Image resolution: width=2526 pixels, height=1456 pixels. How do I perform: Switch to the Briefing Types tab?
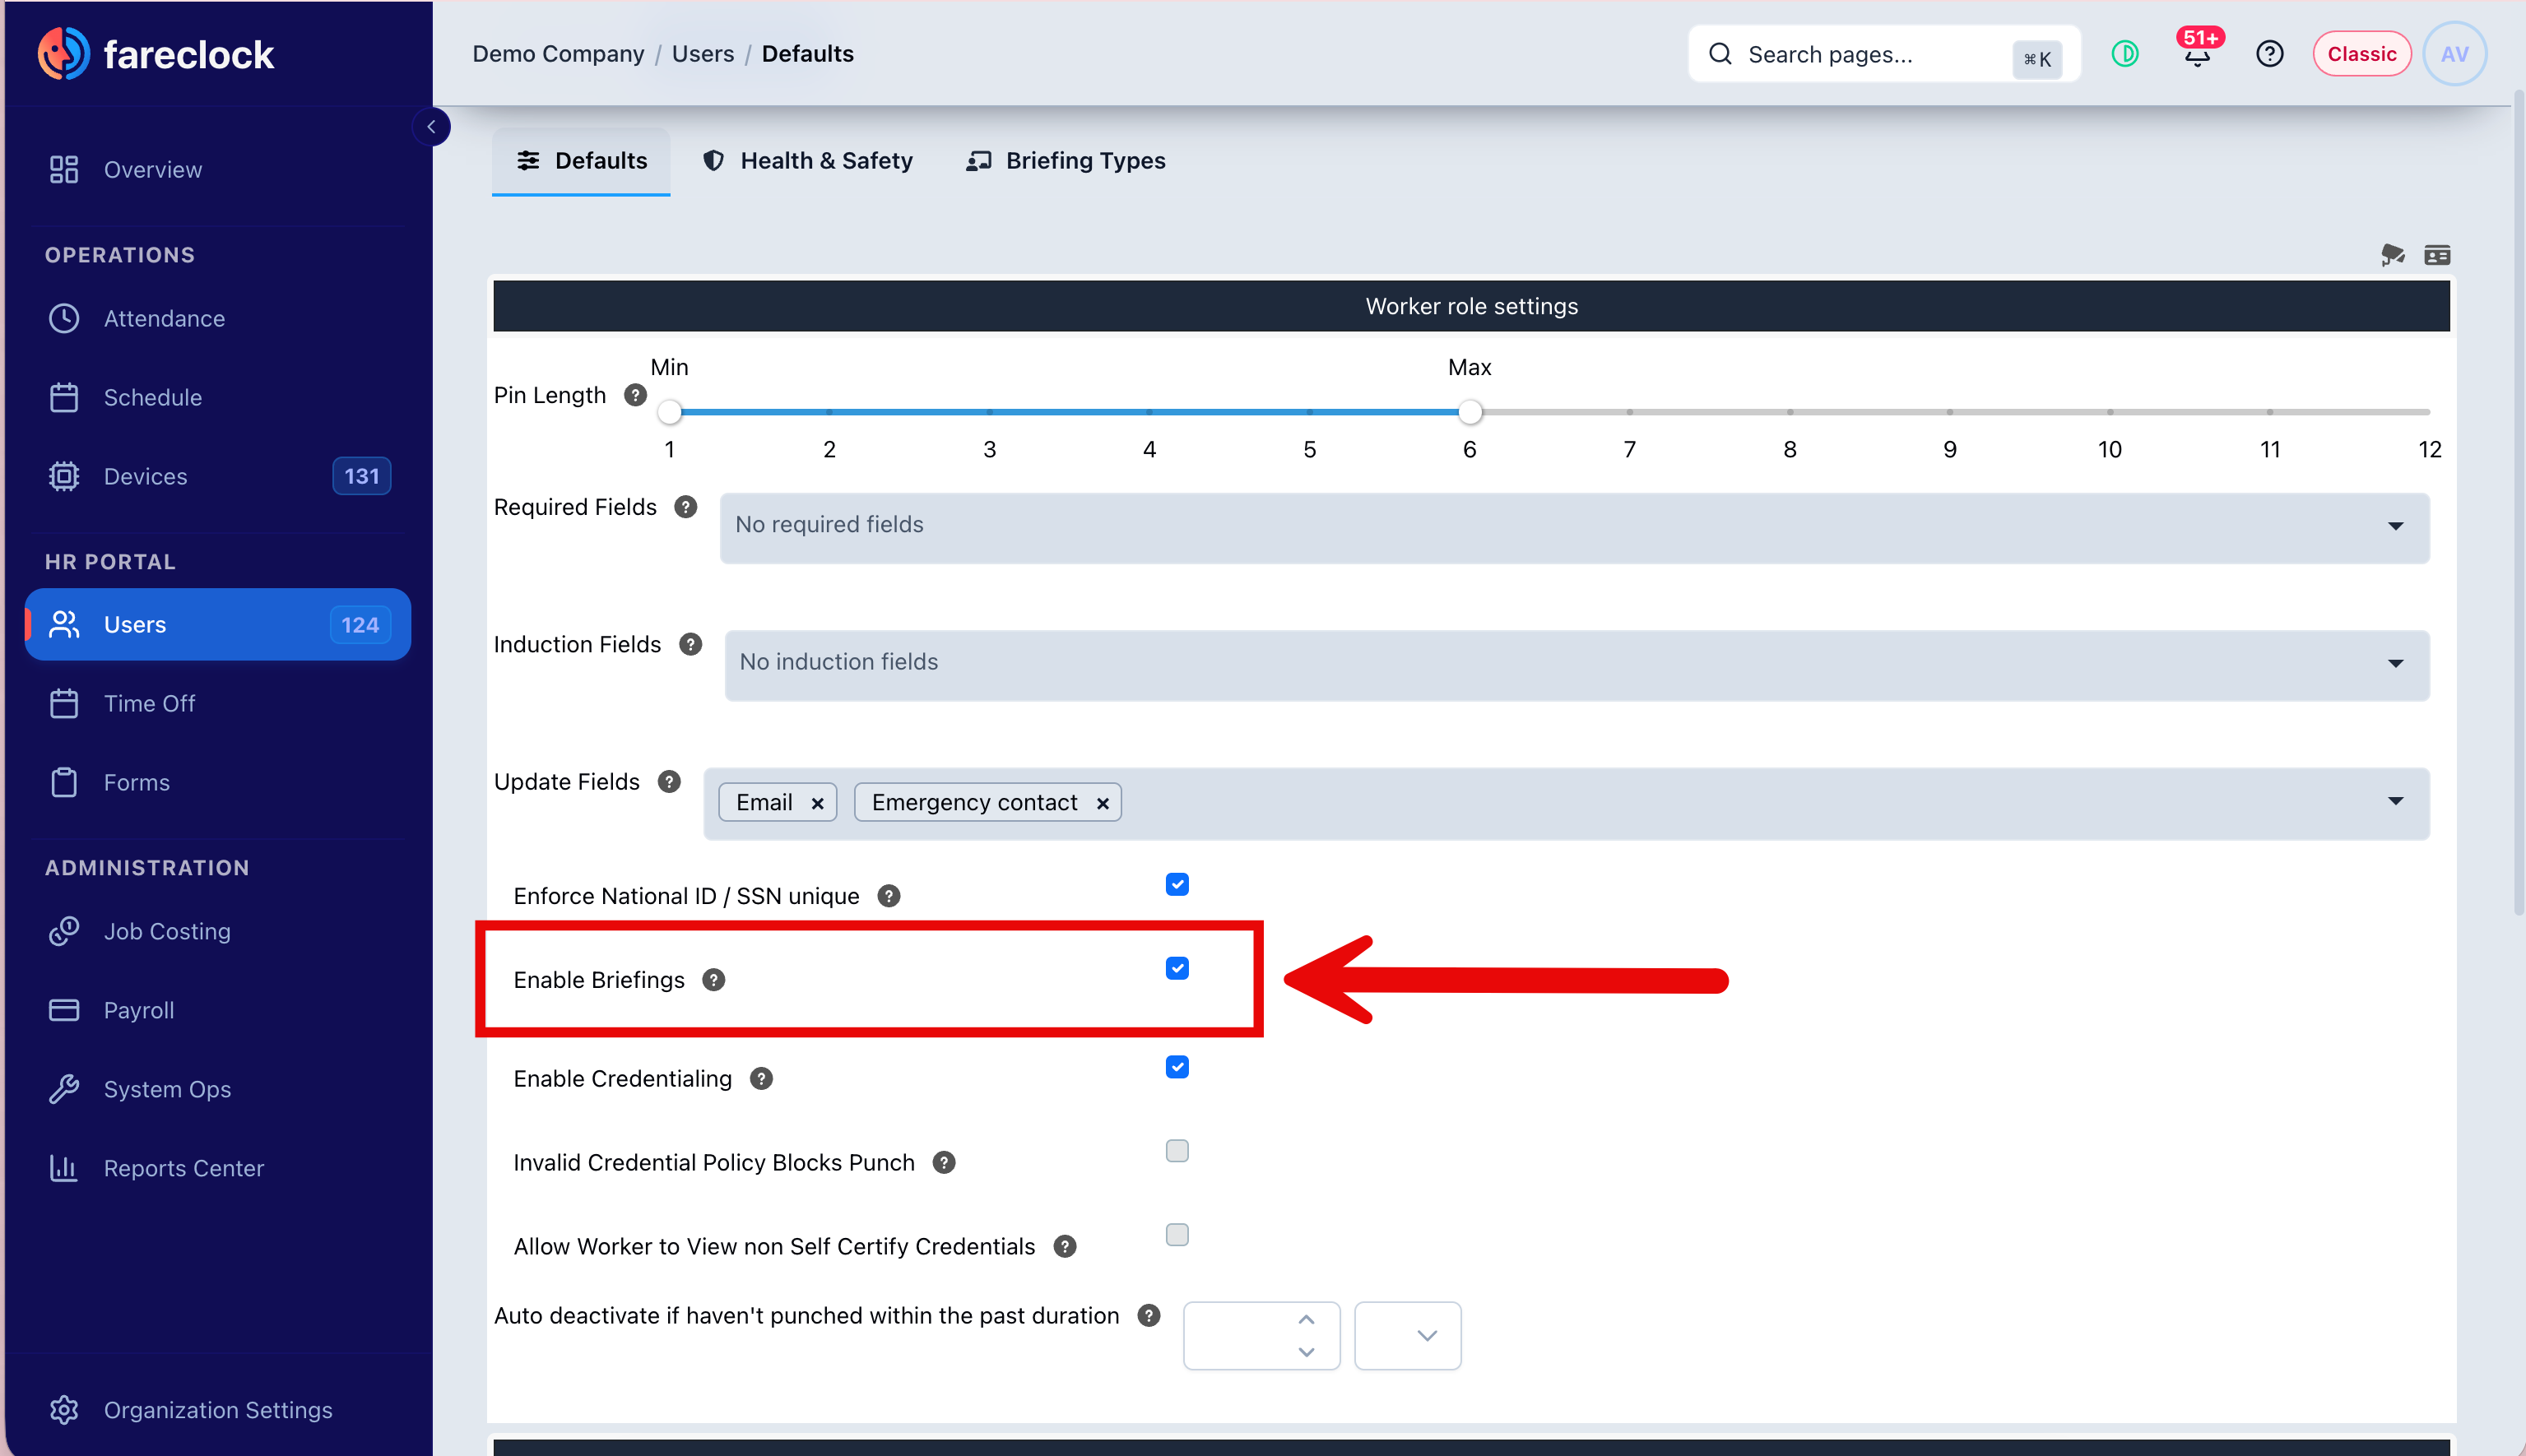pos(1066,161)
